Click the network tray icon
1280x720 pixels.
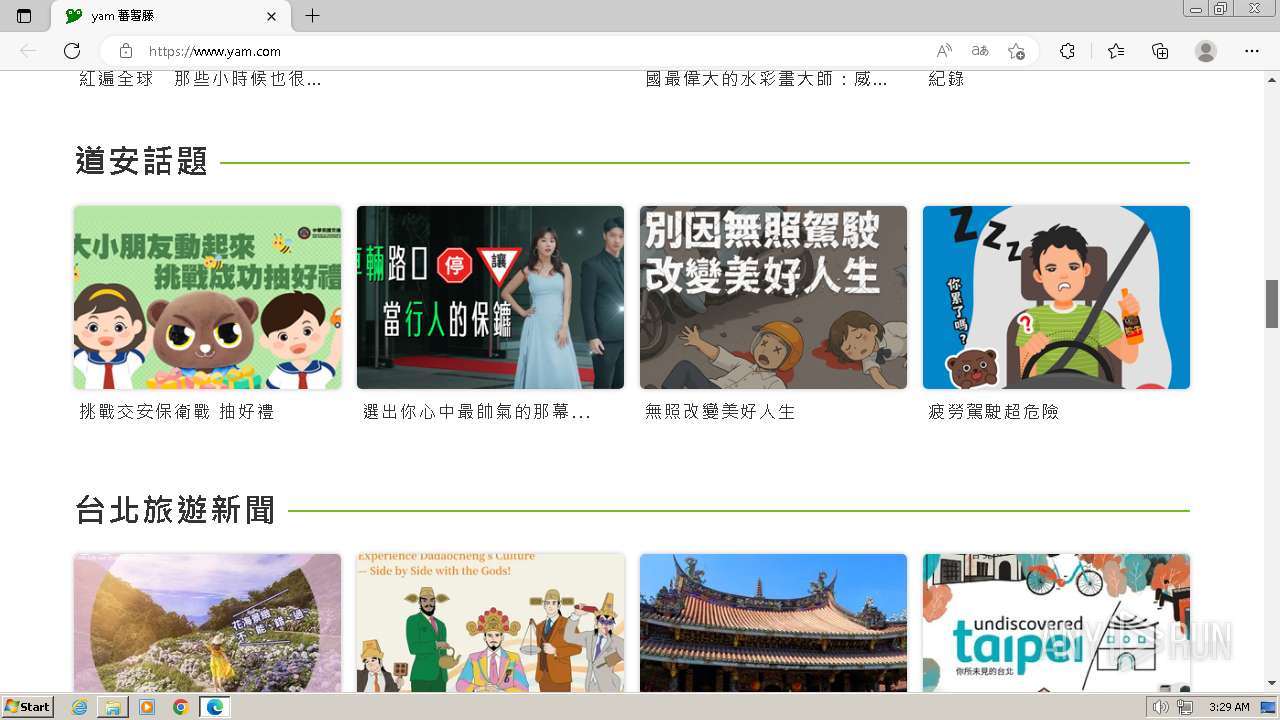coord(1185,707)
